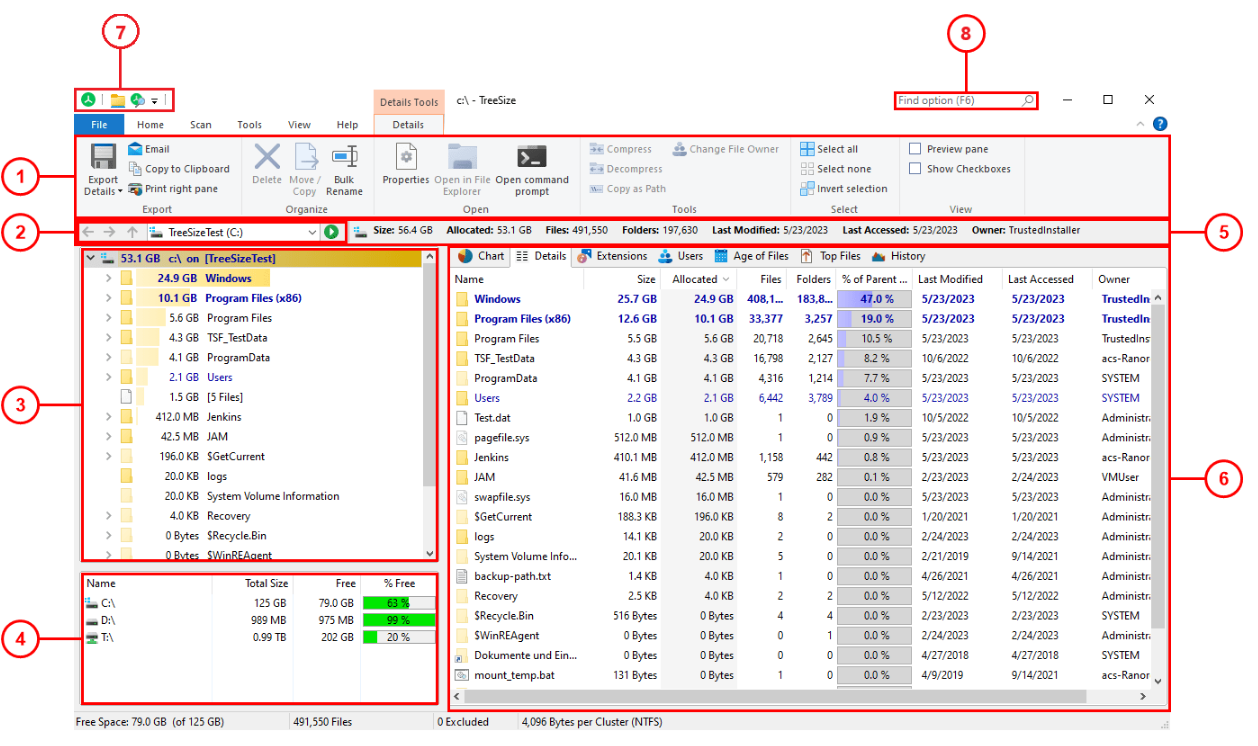
Task: Open the Export Details dropdown arrow
Action: pos(120,191)
